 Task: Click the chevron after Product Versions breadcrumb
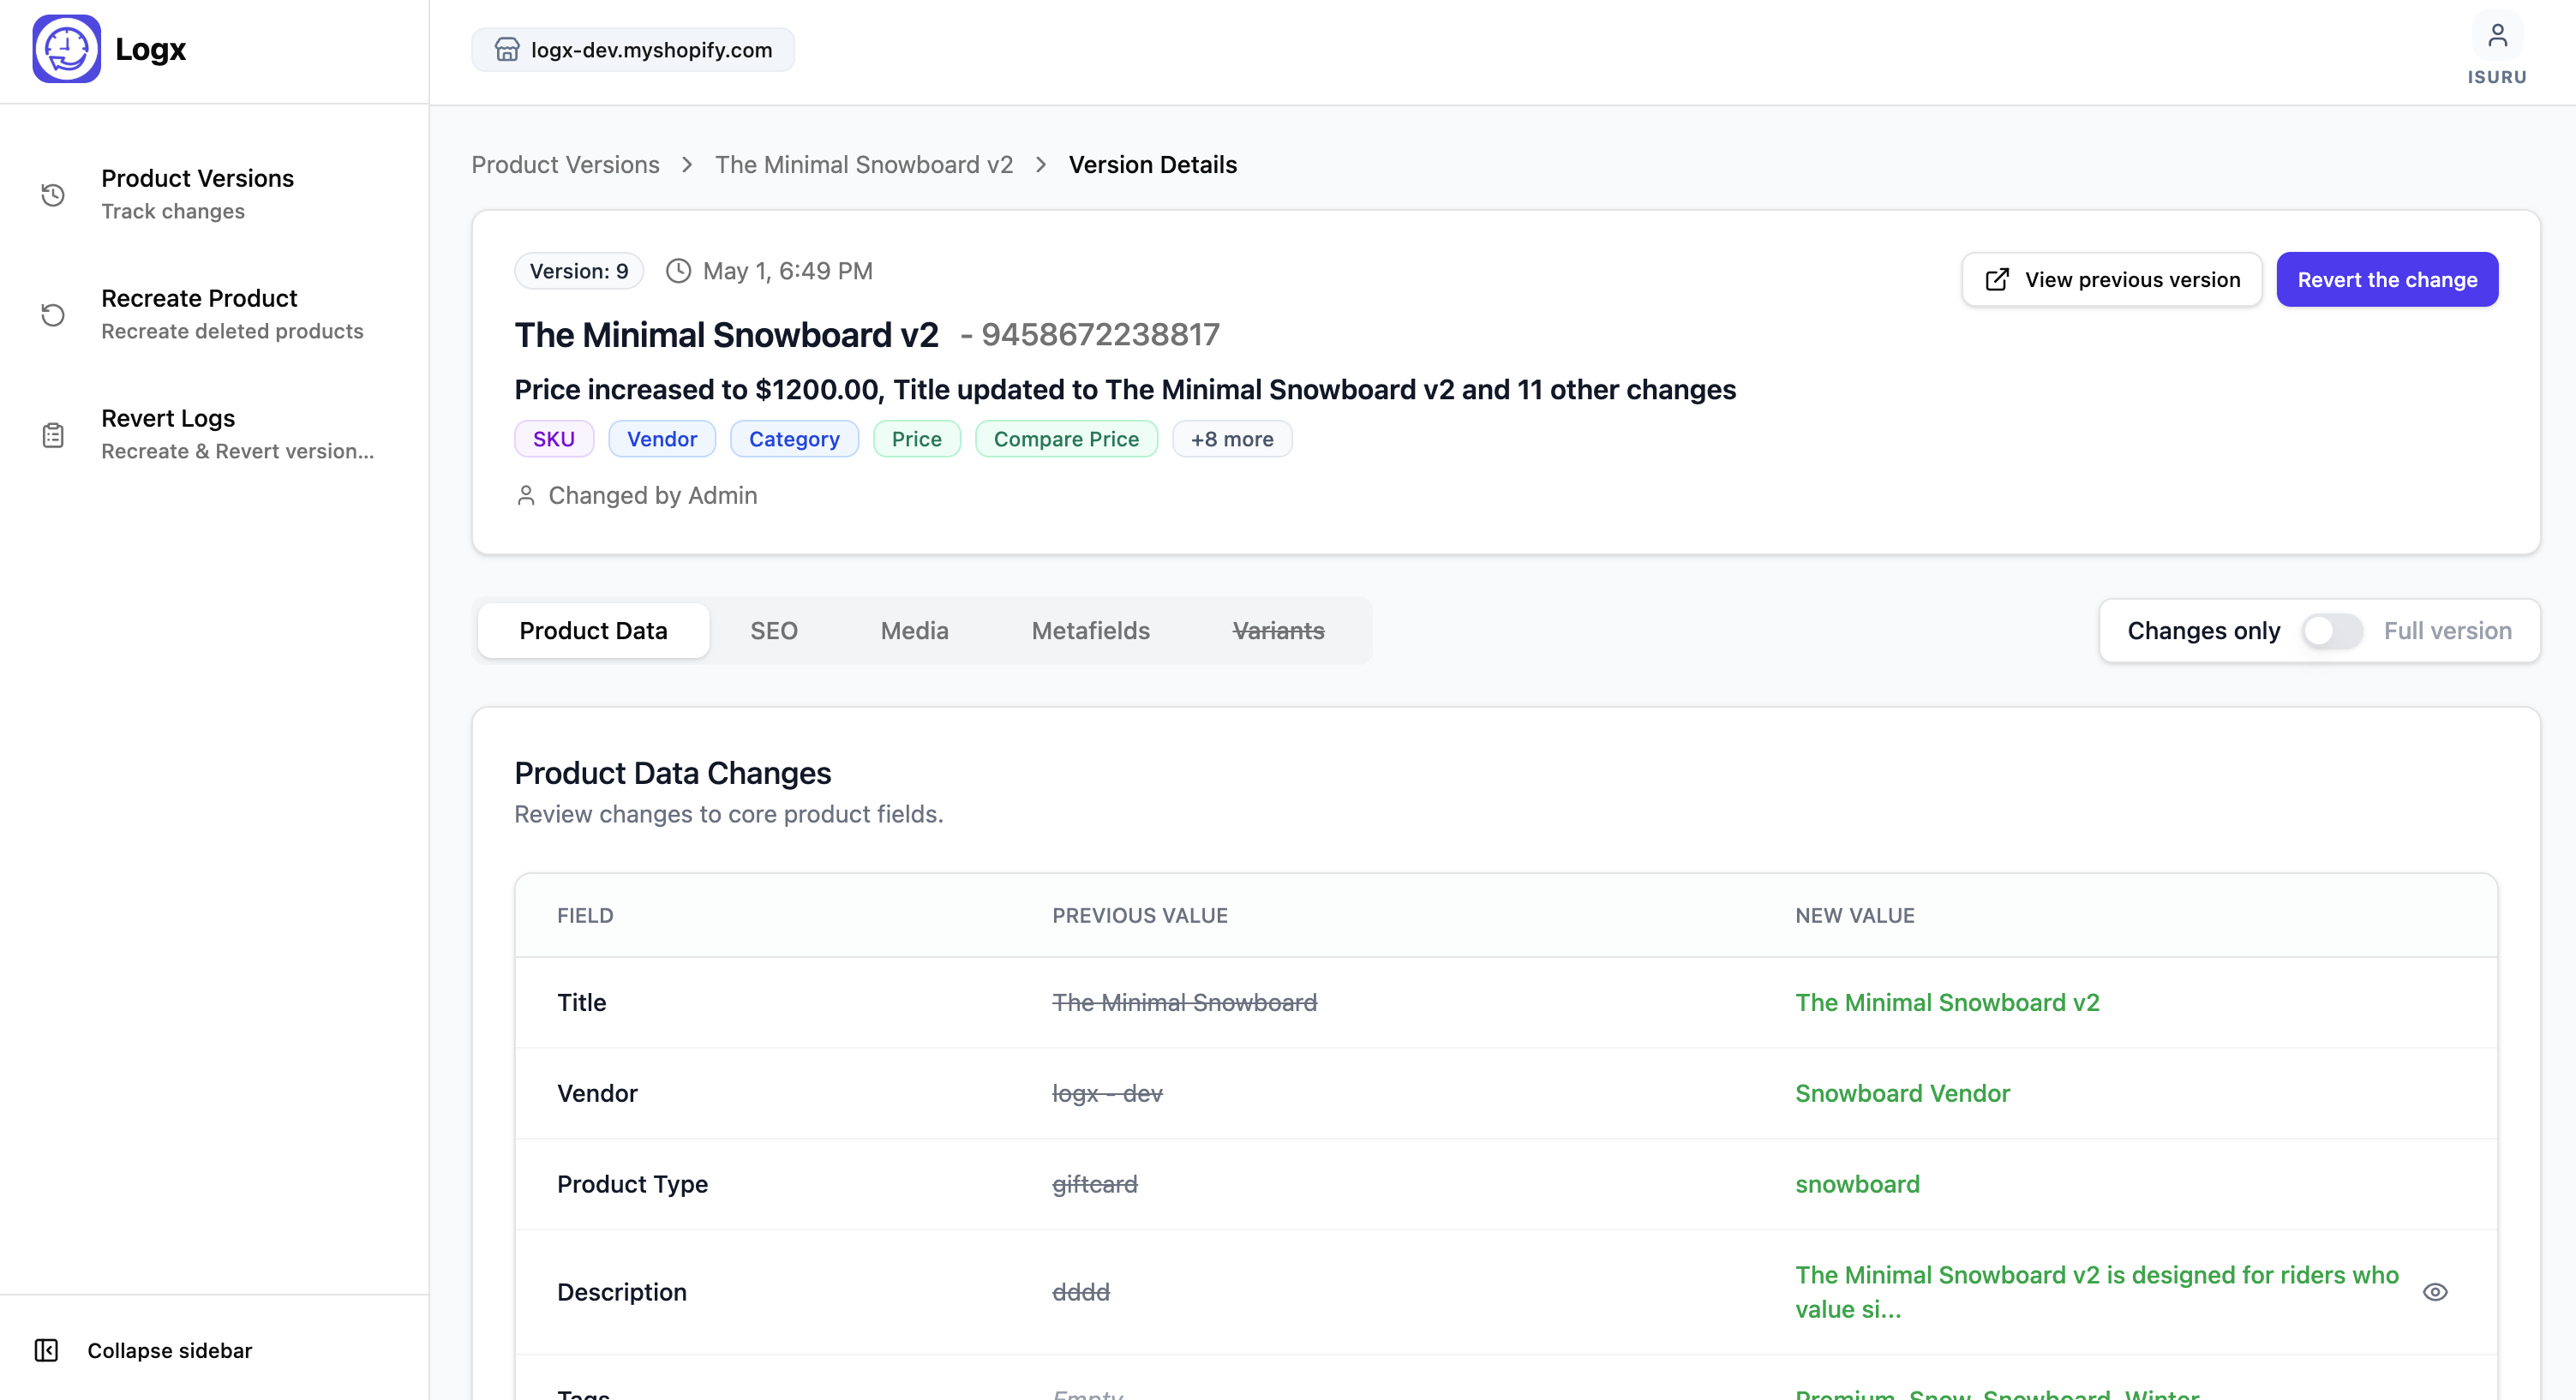click(x=687, y=164)
